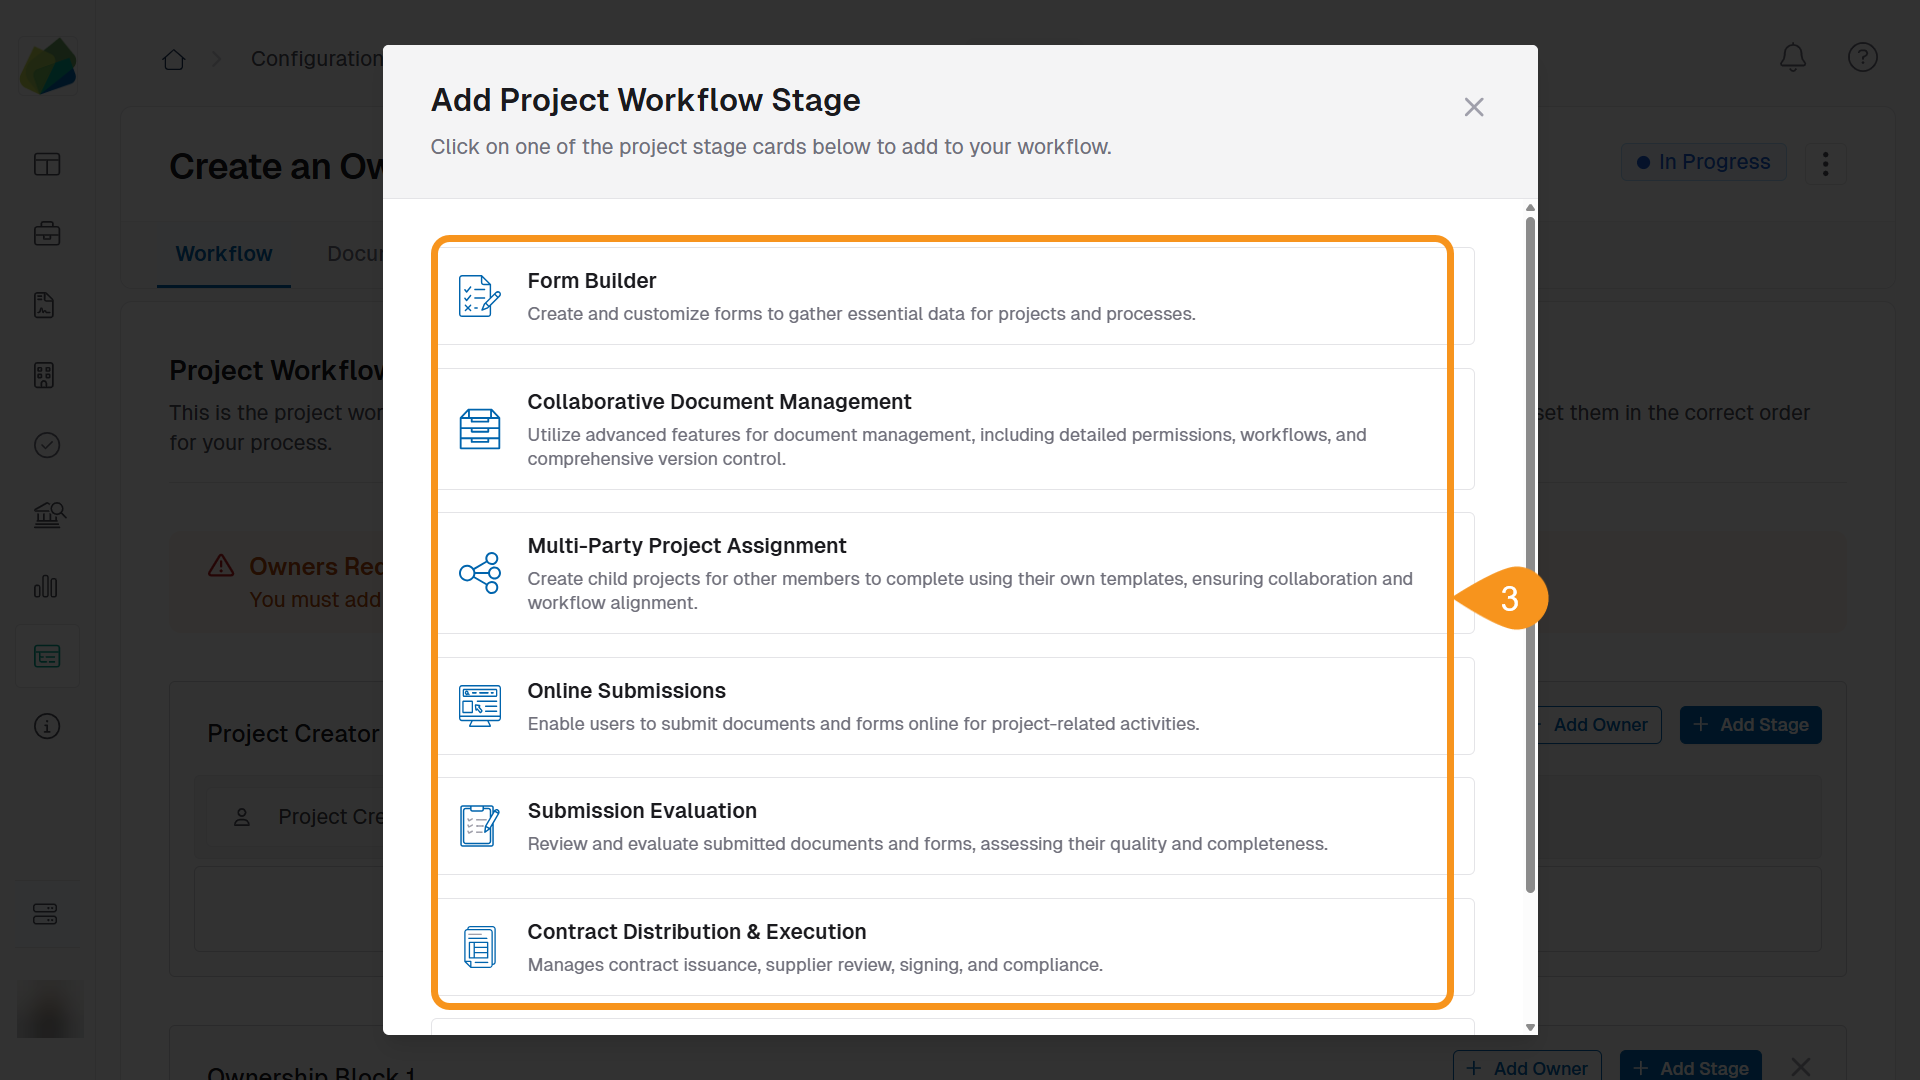Click the Multi-Party Project Assignment share icon
Image resolution: width=1920 pixels, height=1080 pixels.
point(479,573)
